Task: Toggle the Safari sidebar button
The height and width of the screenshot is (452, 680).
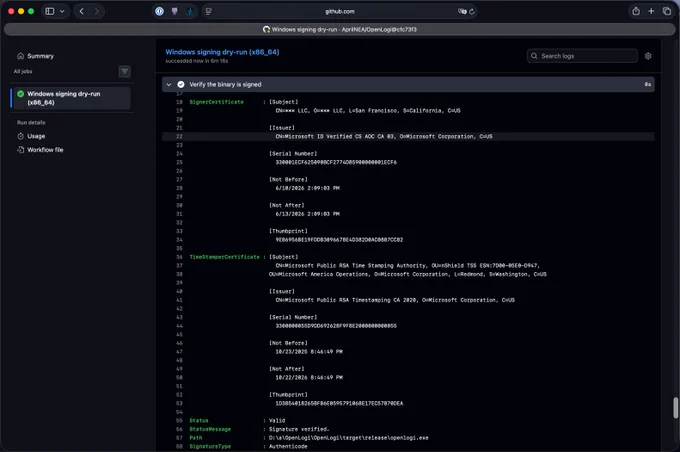Action: coord(50,11)
